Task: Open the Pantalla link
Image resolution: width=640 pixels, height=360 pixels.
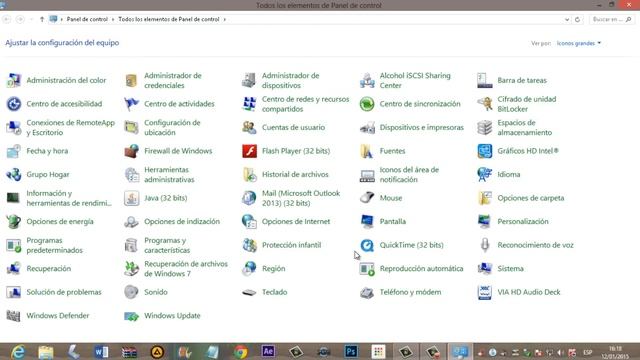Action: 392,222
